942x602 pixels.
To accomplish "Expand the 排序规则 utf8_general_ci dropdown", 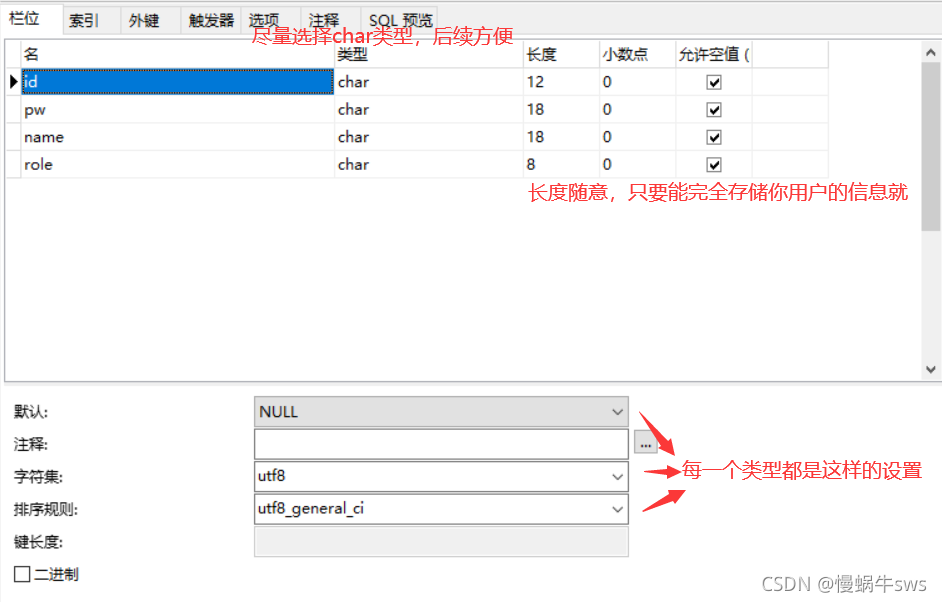I will [617, 509].
